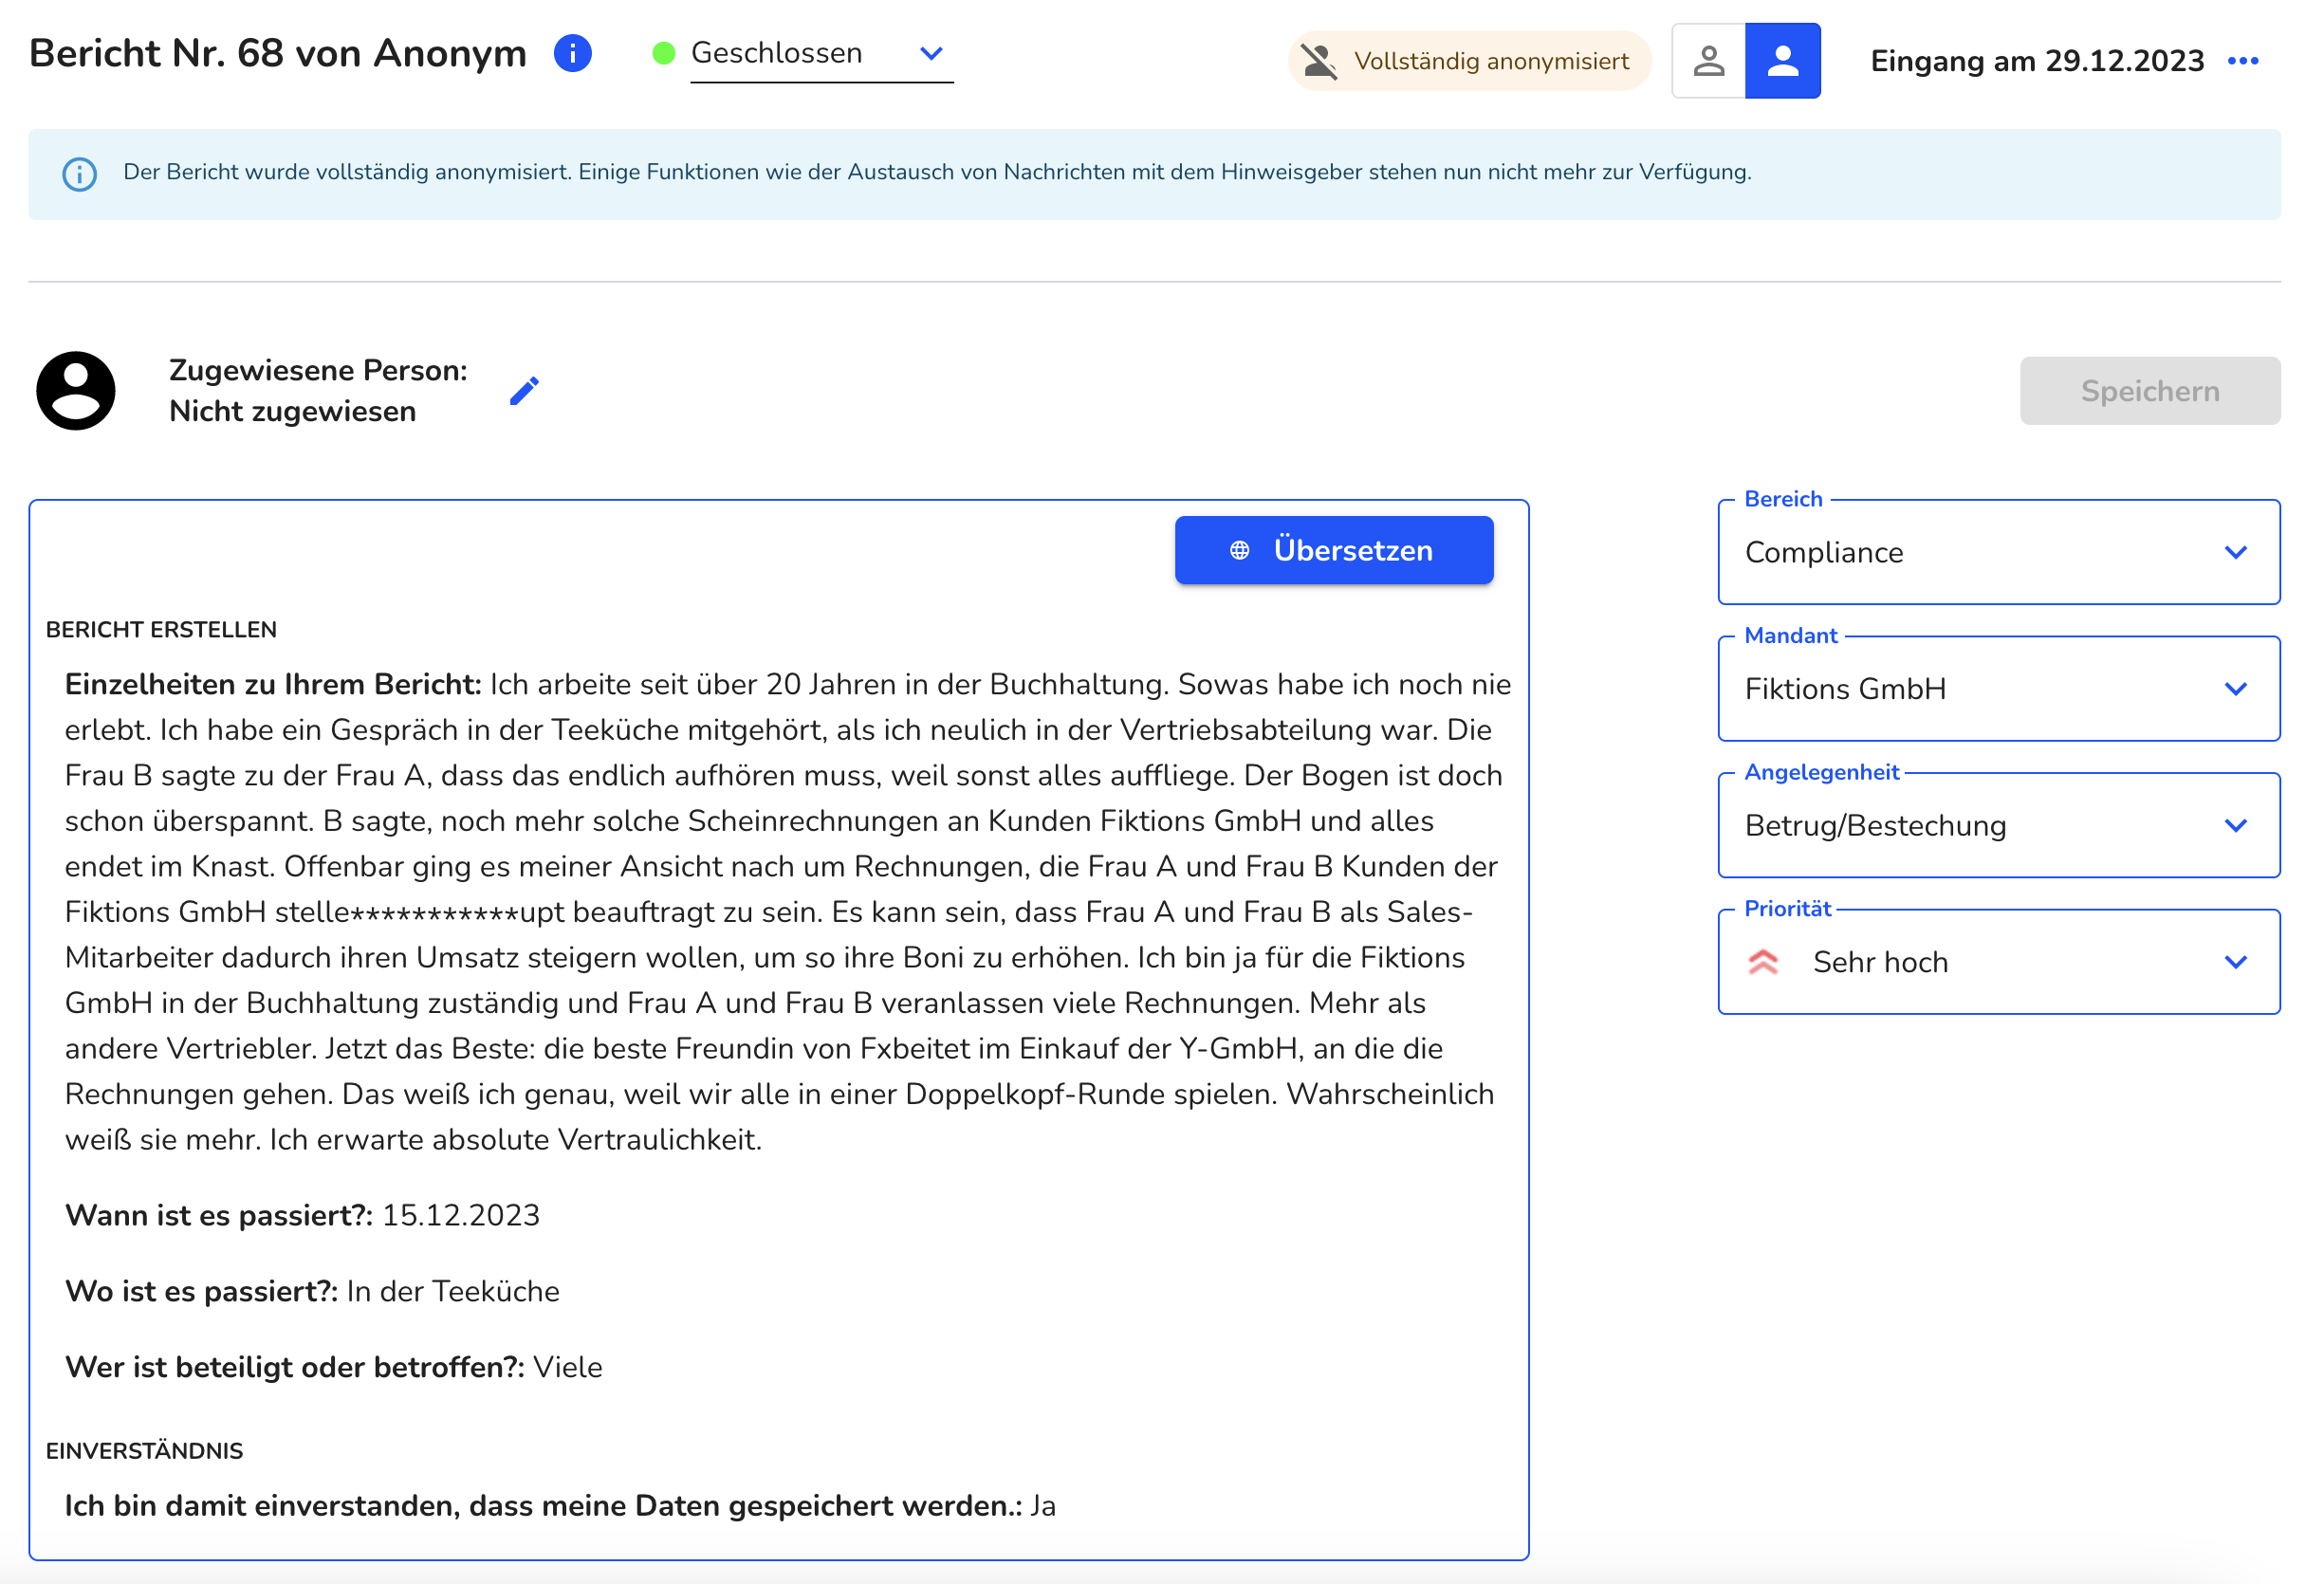Click globe icon on Übersetzen button
Screen dimensions: 2324x1584
[x=1239, y=551]
